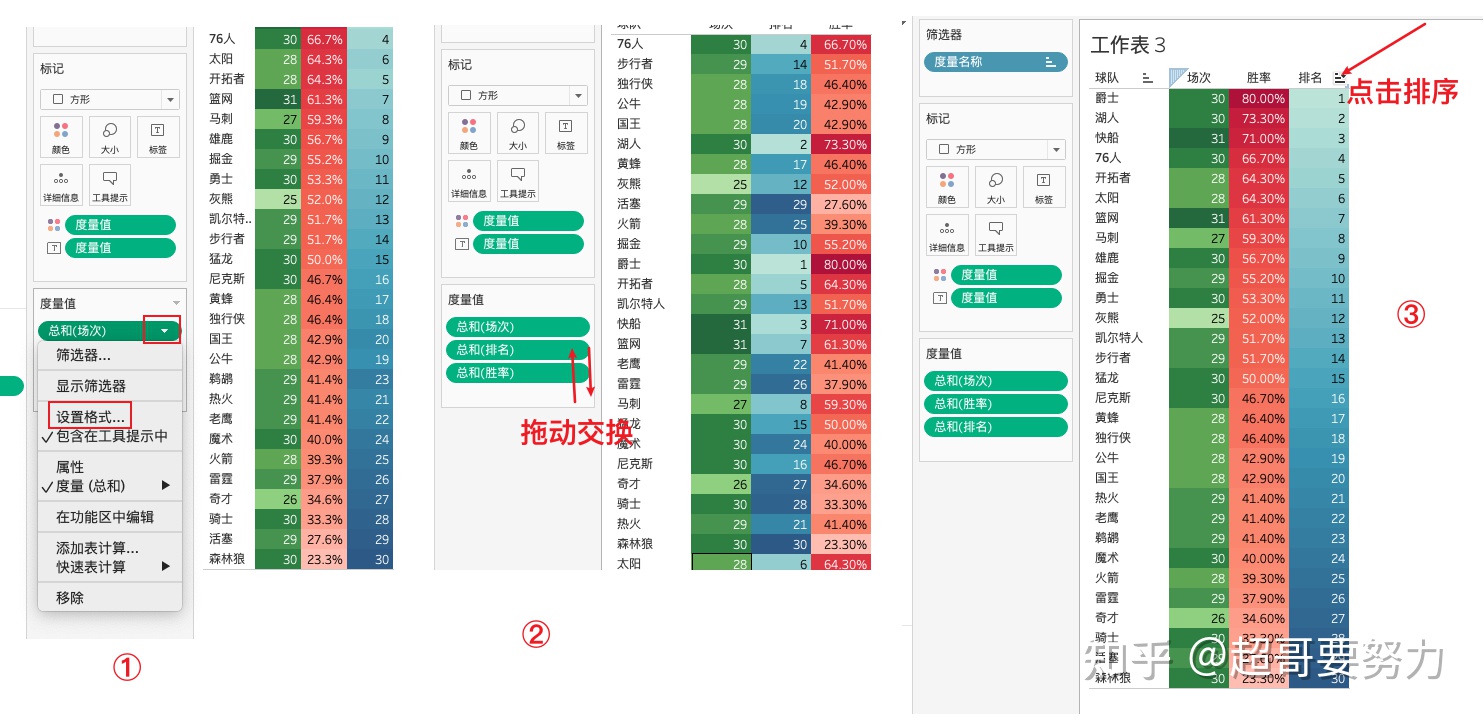Click the color-dots icon before 度量值 in the left screenshot
The image size is (1484, 720).
click(x=54, y=225)
